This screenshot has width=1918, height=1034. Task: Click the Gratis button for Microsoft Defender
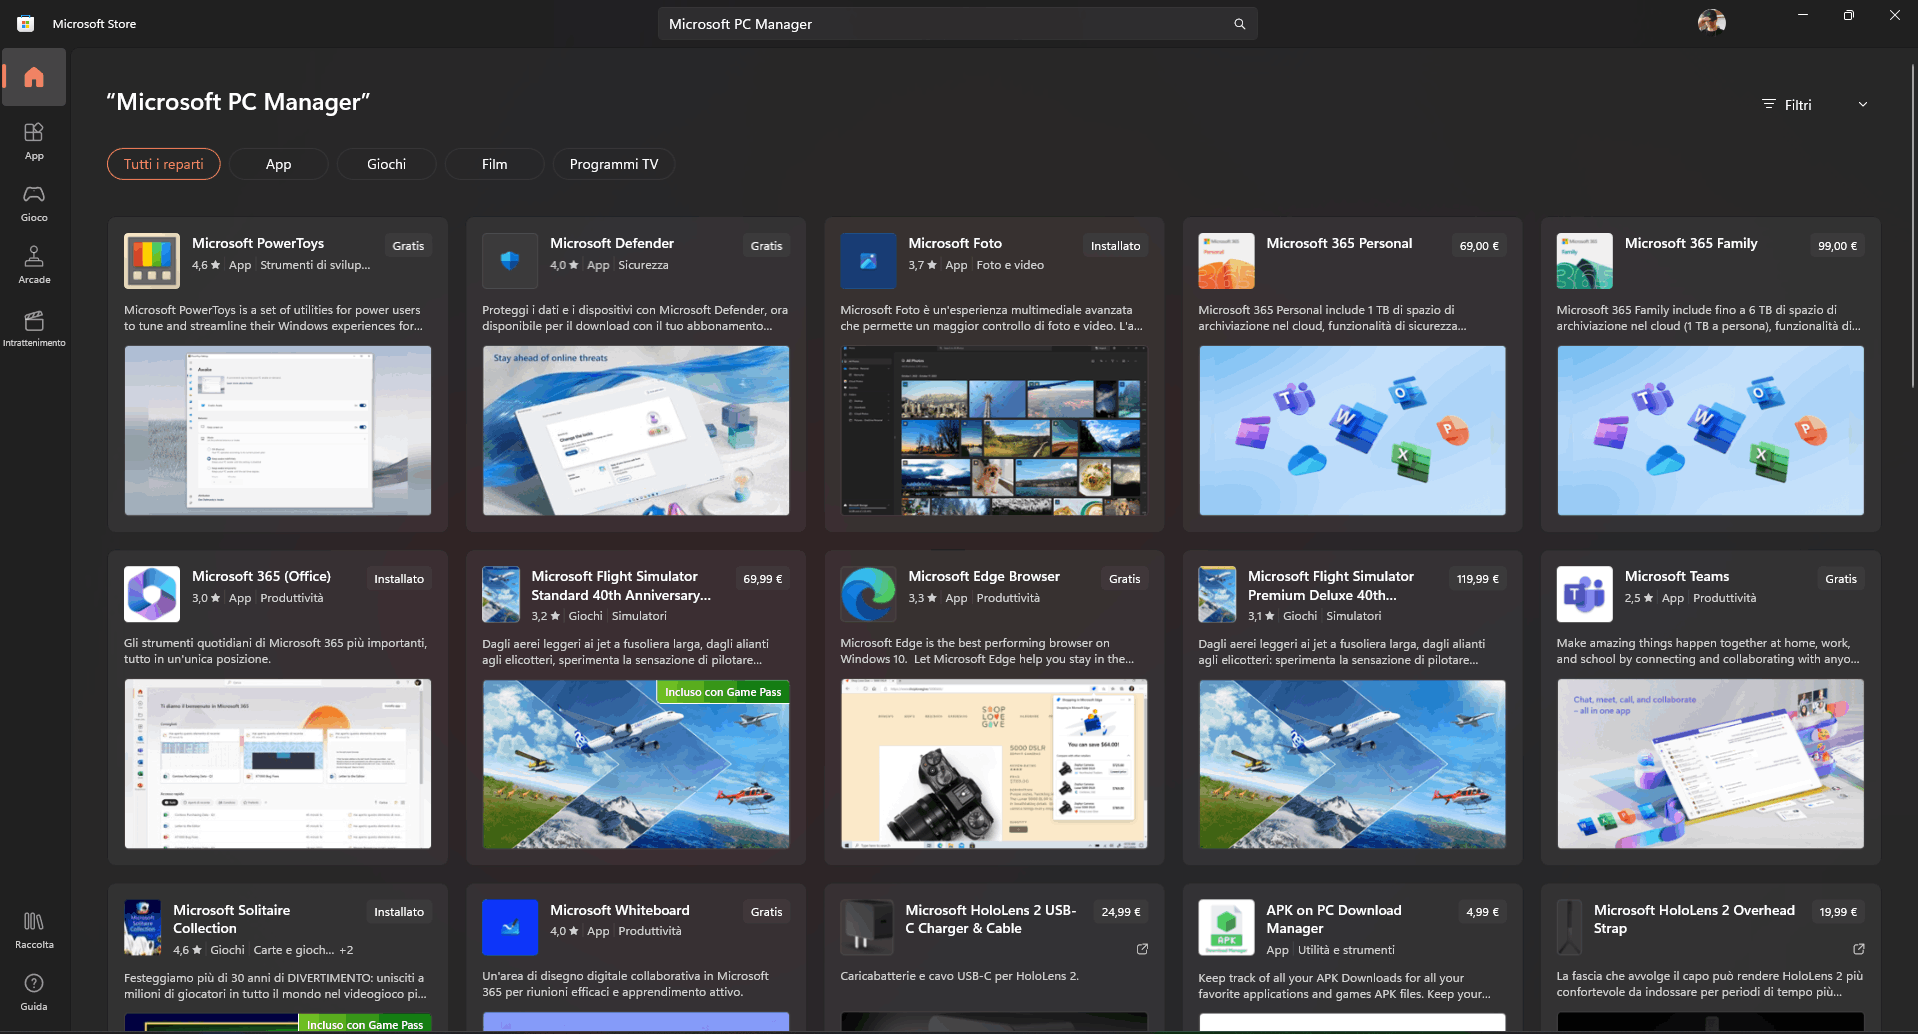tap(766, 246)
